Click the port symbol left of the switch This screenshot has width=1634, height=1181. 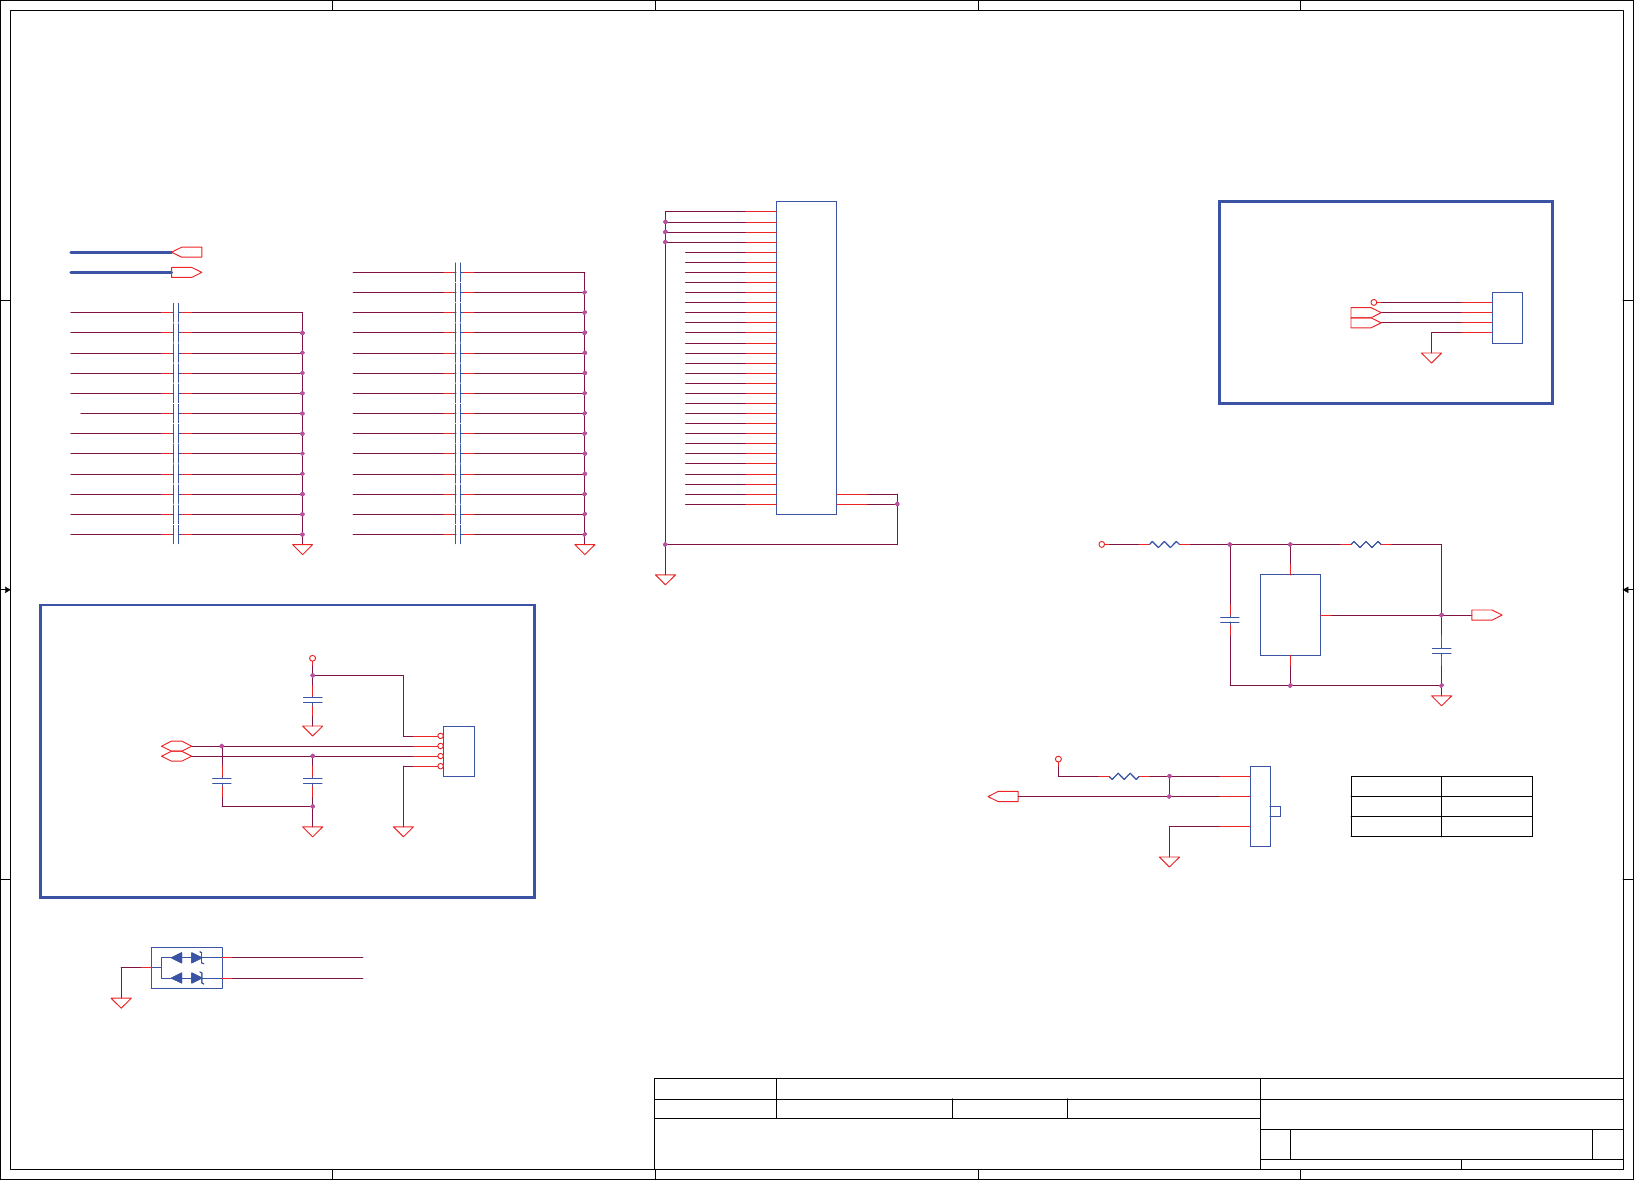(x=1003, y=796)
